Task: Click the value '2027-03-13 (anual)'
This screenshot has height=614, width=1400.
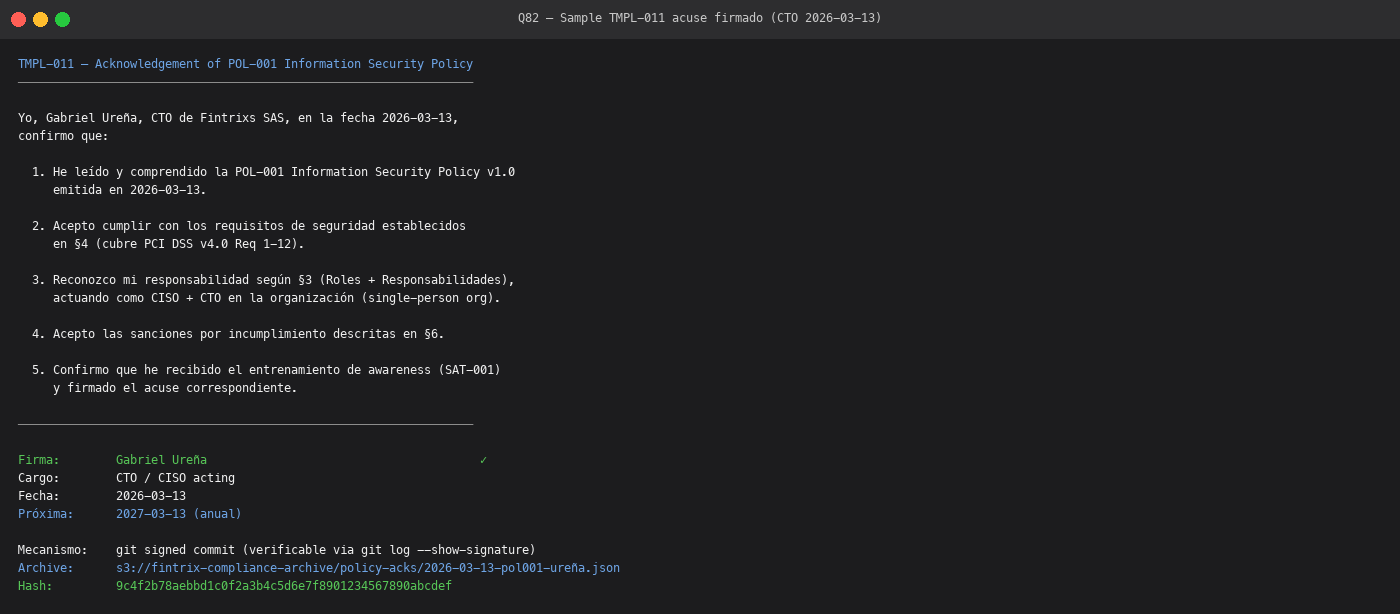Action: [x=179, y=514]
